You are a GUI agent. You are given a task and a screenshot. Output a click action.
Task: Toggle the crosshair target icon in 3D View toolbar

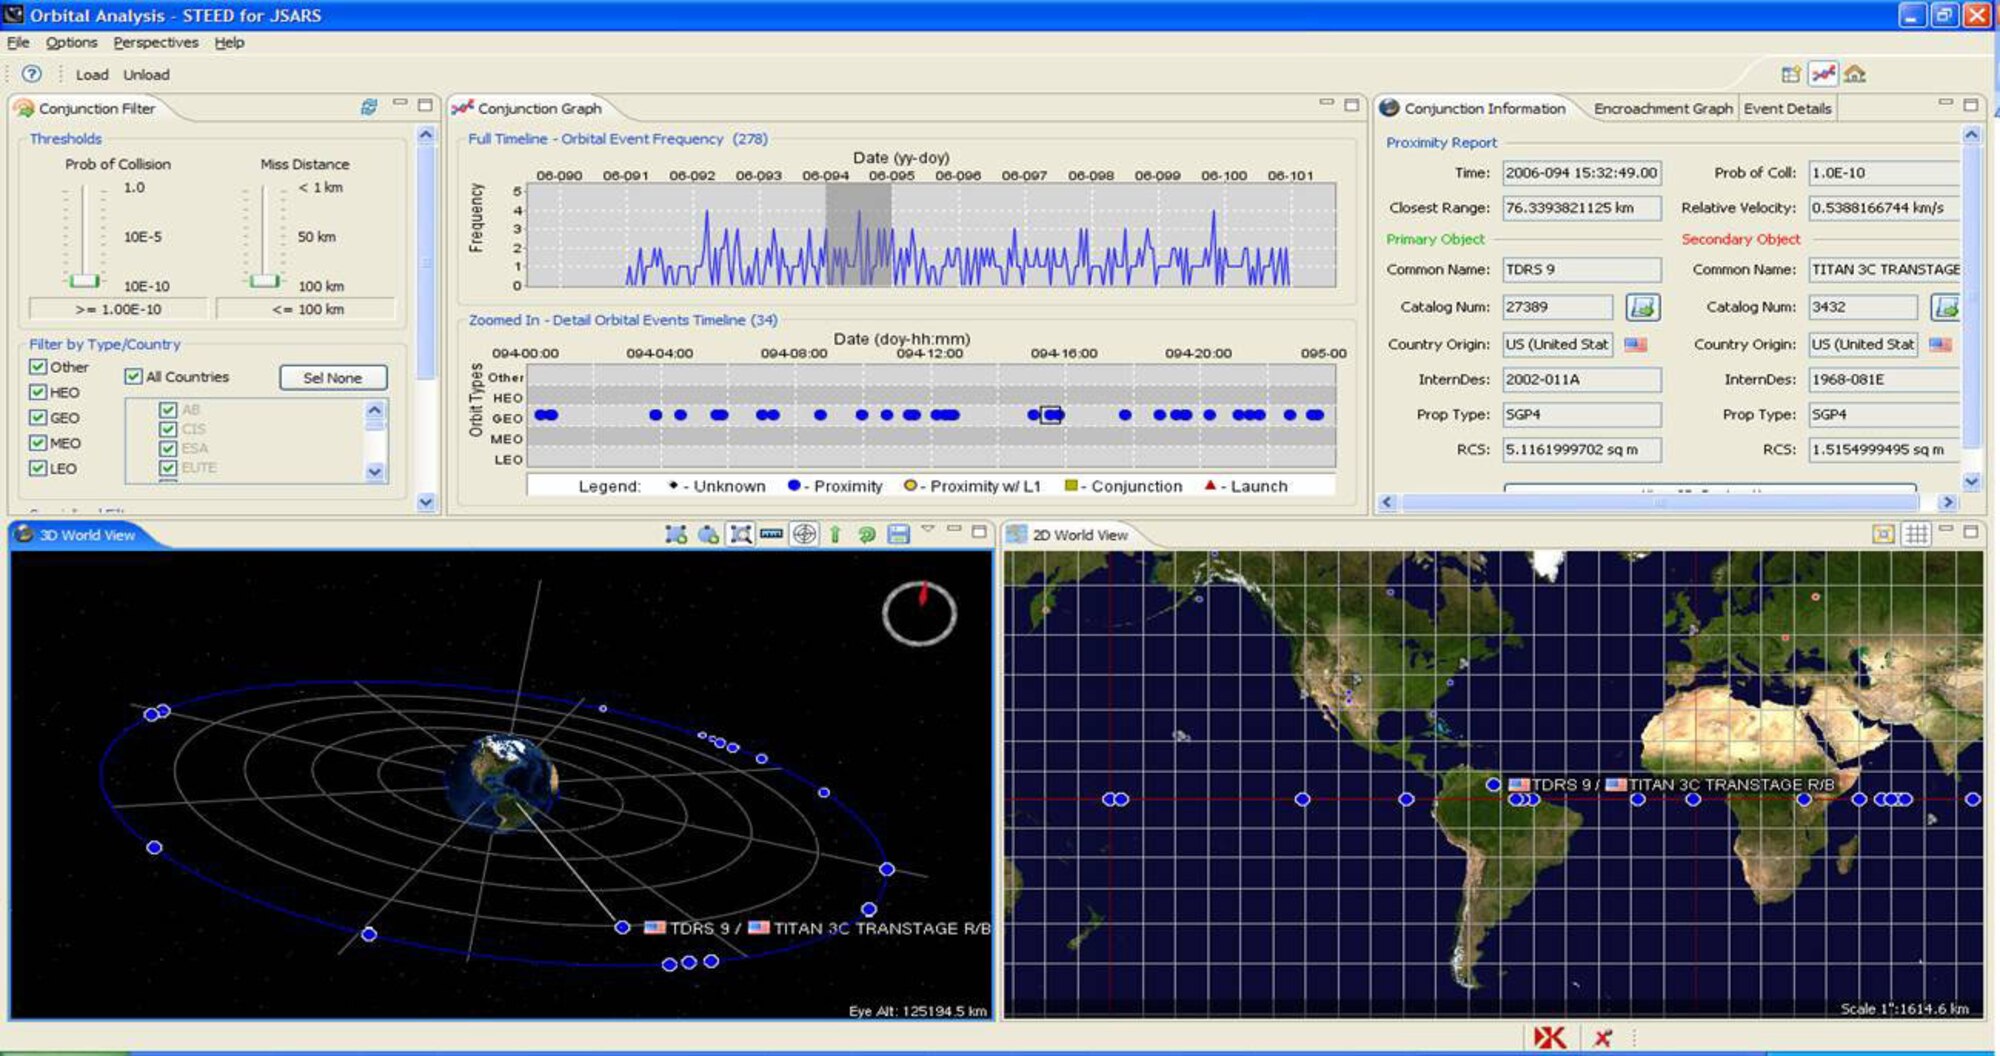(x=804, y=534)
